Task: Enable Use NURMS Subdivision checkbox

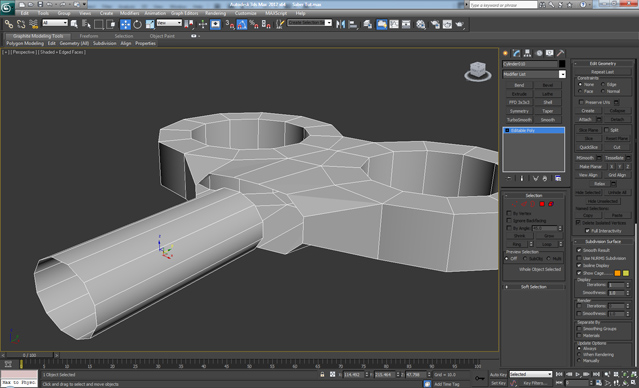Action: [x=579, y=258]
